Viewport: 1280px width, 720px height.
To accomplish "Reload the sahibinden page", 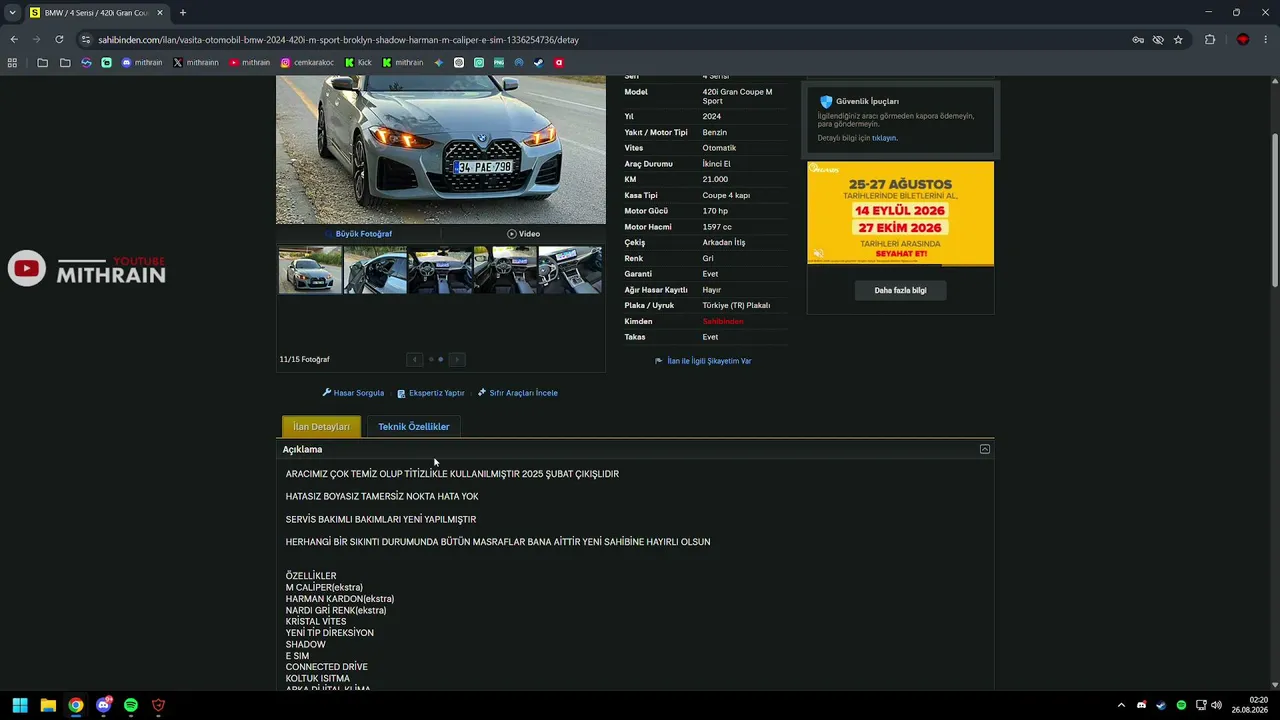I will pos(59,40).
